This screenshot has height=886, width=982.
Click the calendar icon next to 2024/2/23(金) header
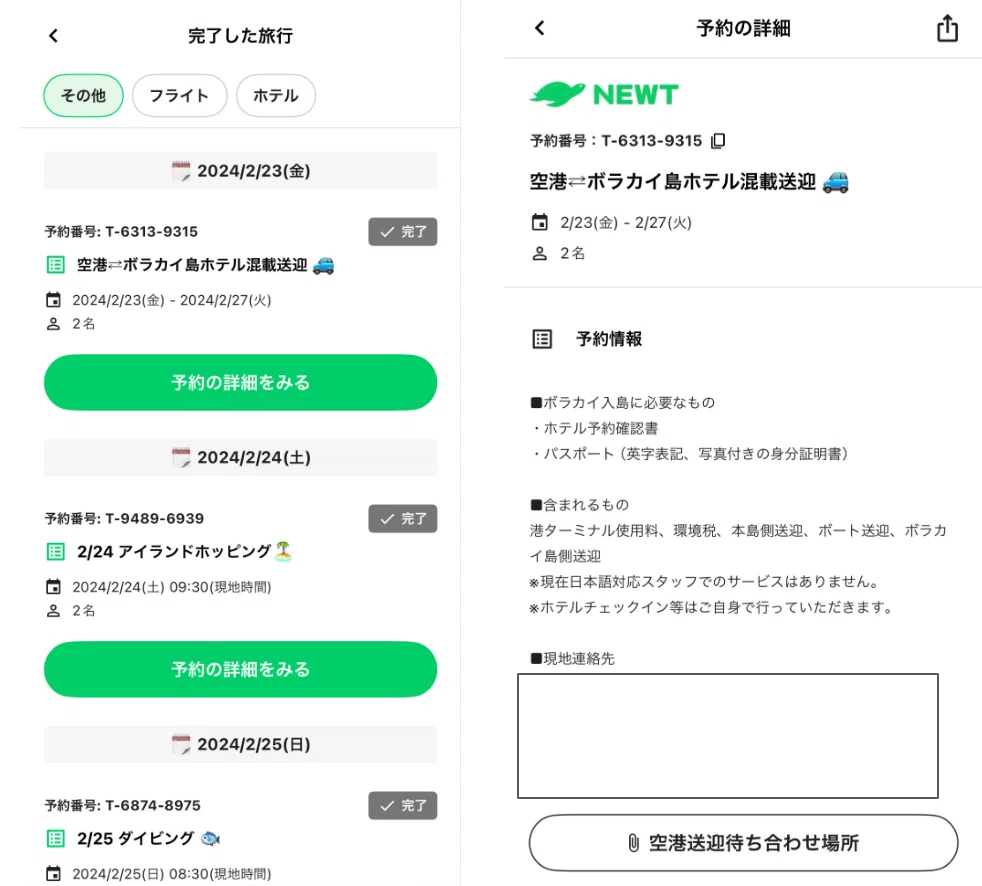pyautogui.click(x=181, y=171)
